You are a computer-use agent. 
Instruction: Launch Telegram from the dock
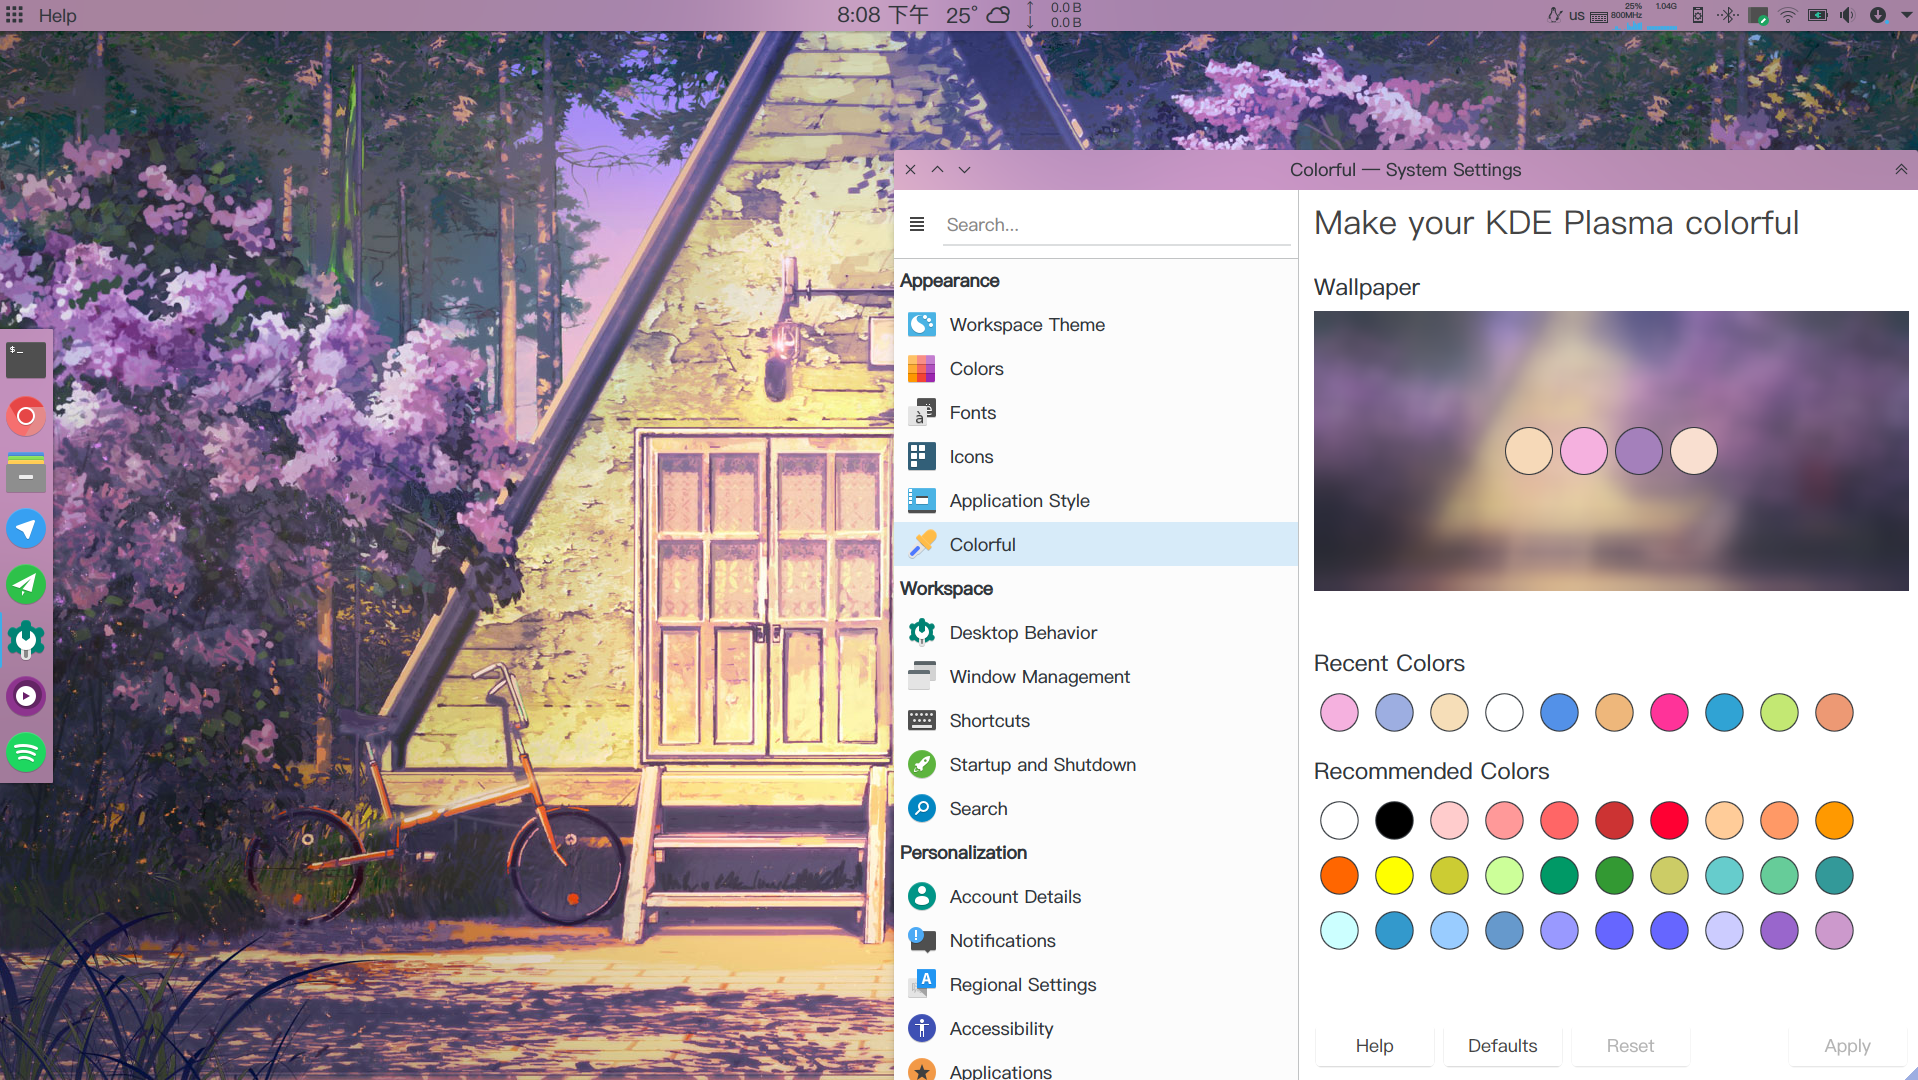click(26, 528)
